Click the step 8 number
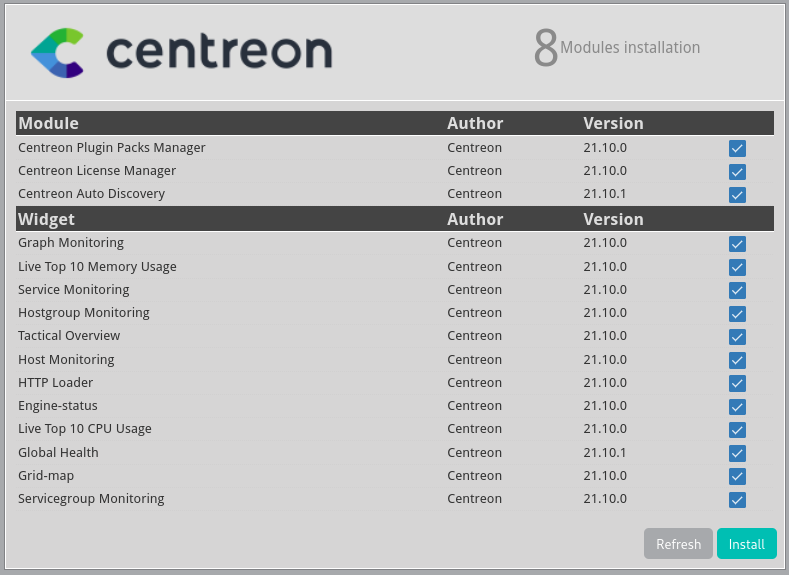The image size is (789, 575). [545, 48]
